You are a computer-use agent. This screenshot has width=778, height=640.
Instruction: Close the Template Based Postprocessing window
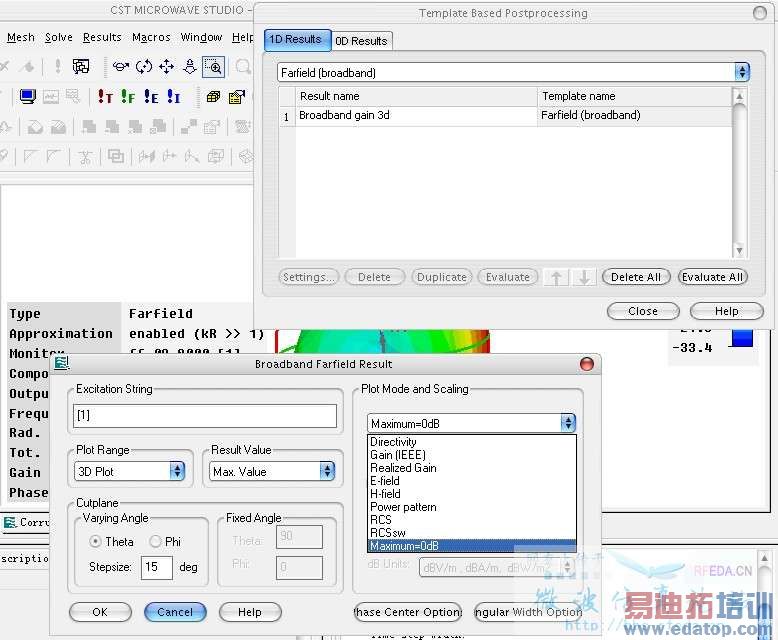(643, 311)
